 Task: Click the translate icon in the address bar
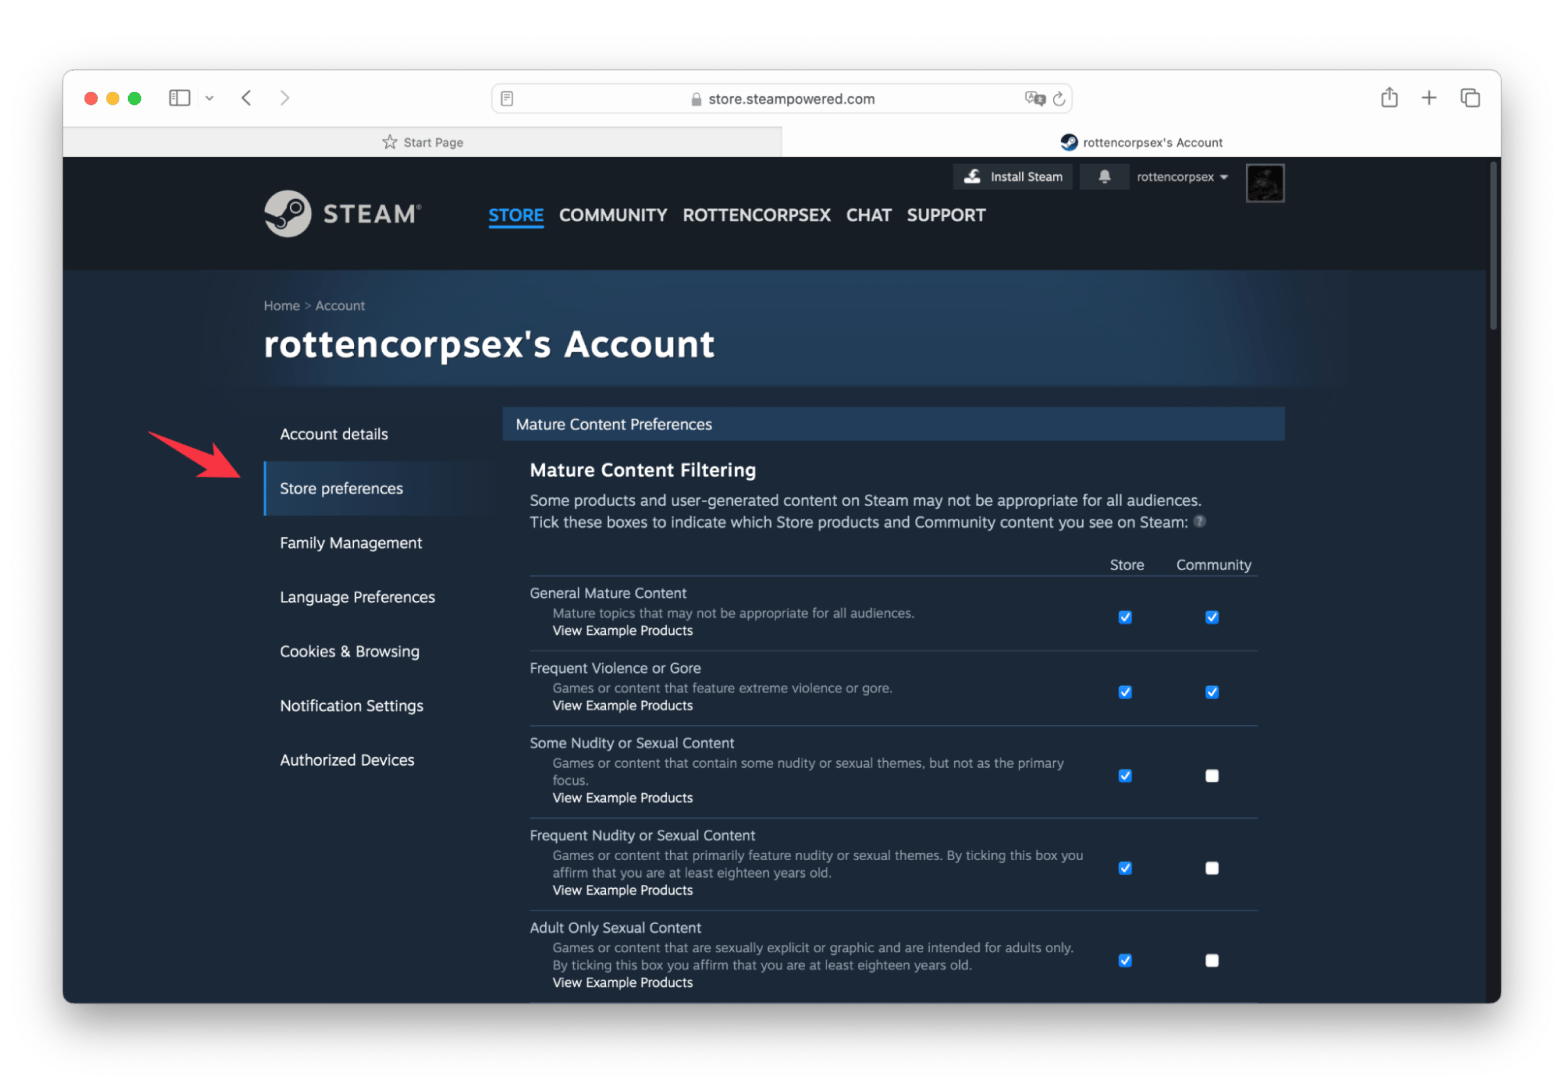[x=1035, y=98]
